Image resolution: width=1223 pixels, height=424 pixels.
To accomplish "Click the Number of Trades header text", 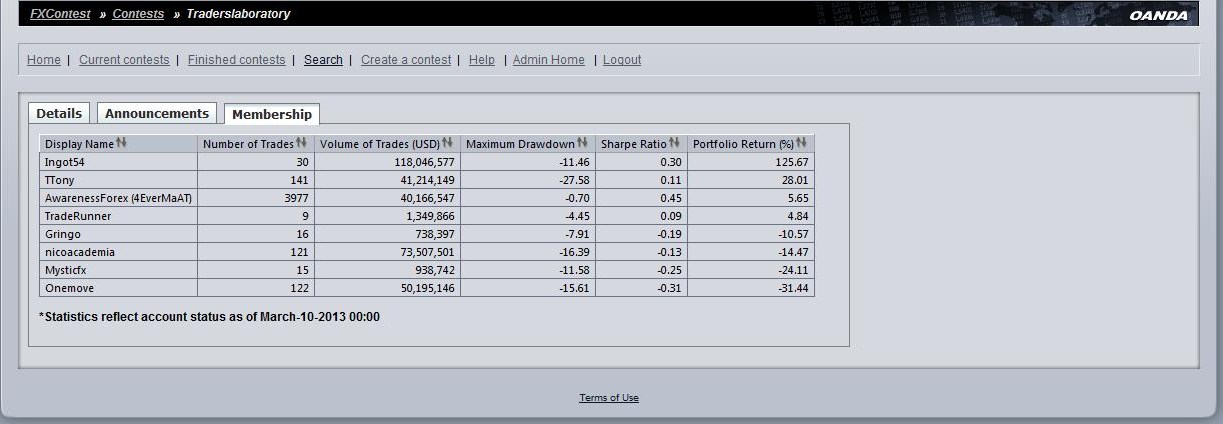I will (248, 144).
